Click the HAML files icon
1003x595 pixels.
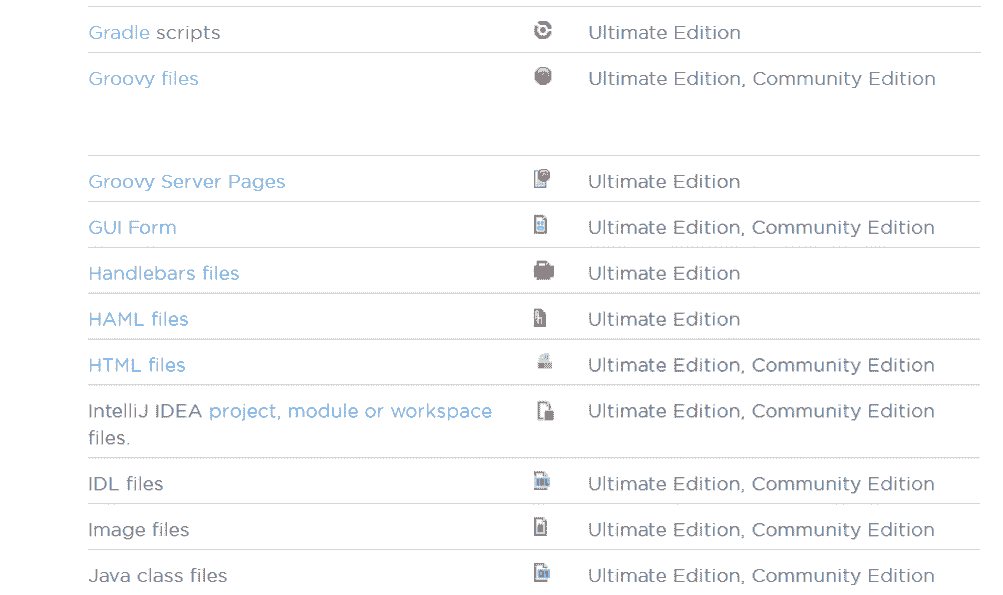click(x=541, y=318)
